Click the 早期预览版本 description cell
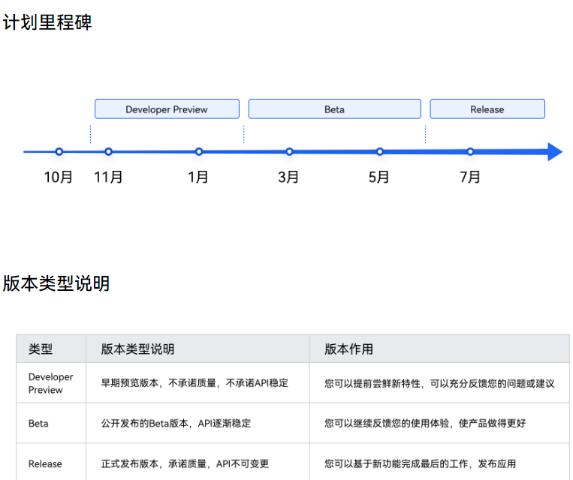Image resolution: width=573 pixels, height=480 pixels. [x=198, y=383]
